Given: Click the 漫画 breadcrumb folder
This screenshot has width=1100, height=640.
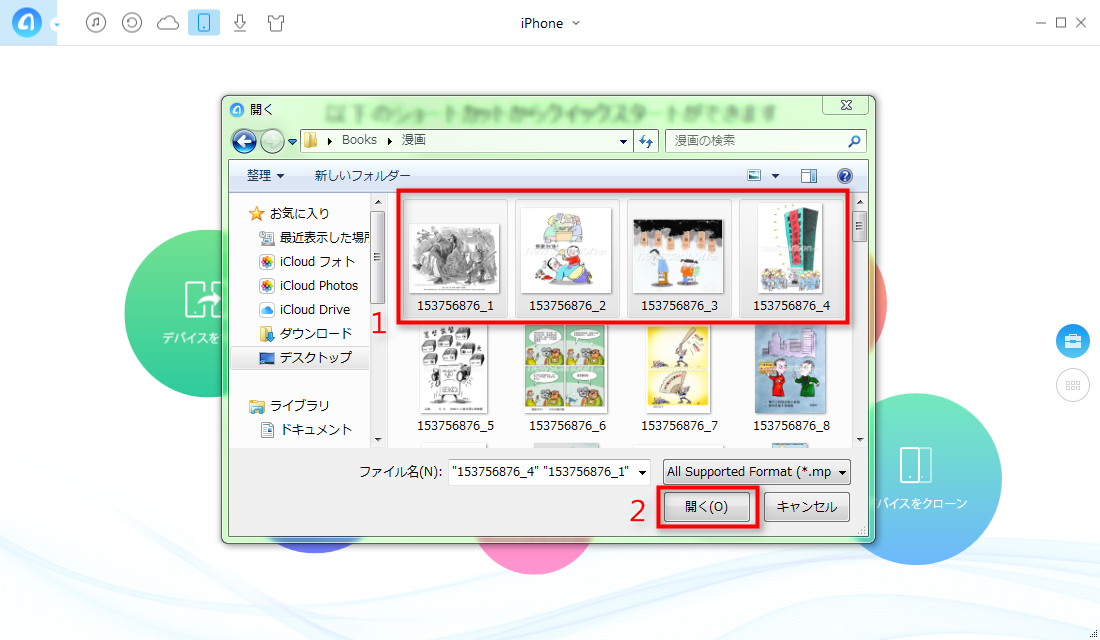Looking at the screenshot, I should point(414,140).
